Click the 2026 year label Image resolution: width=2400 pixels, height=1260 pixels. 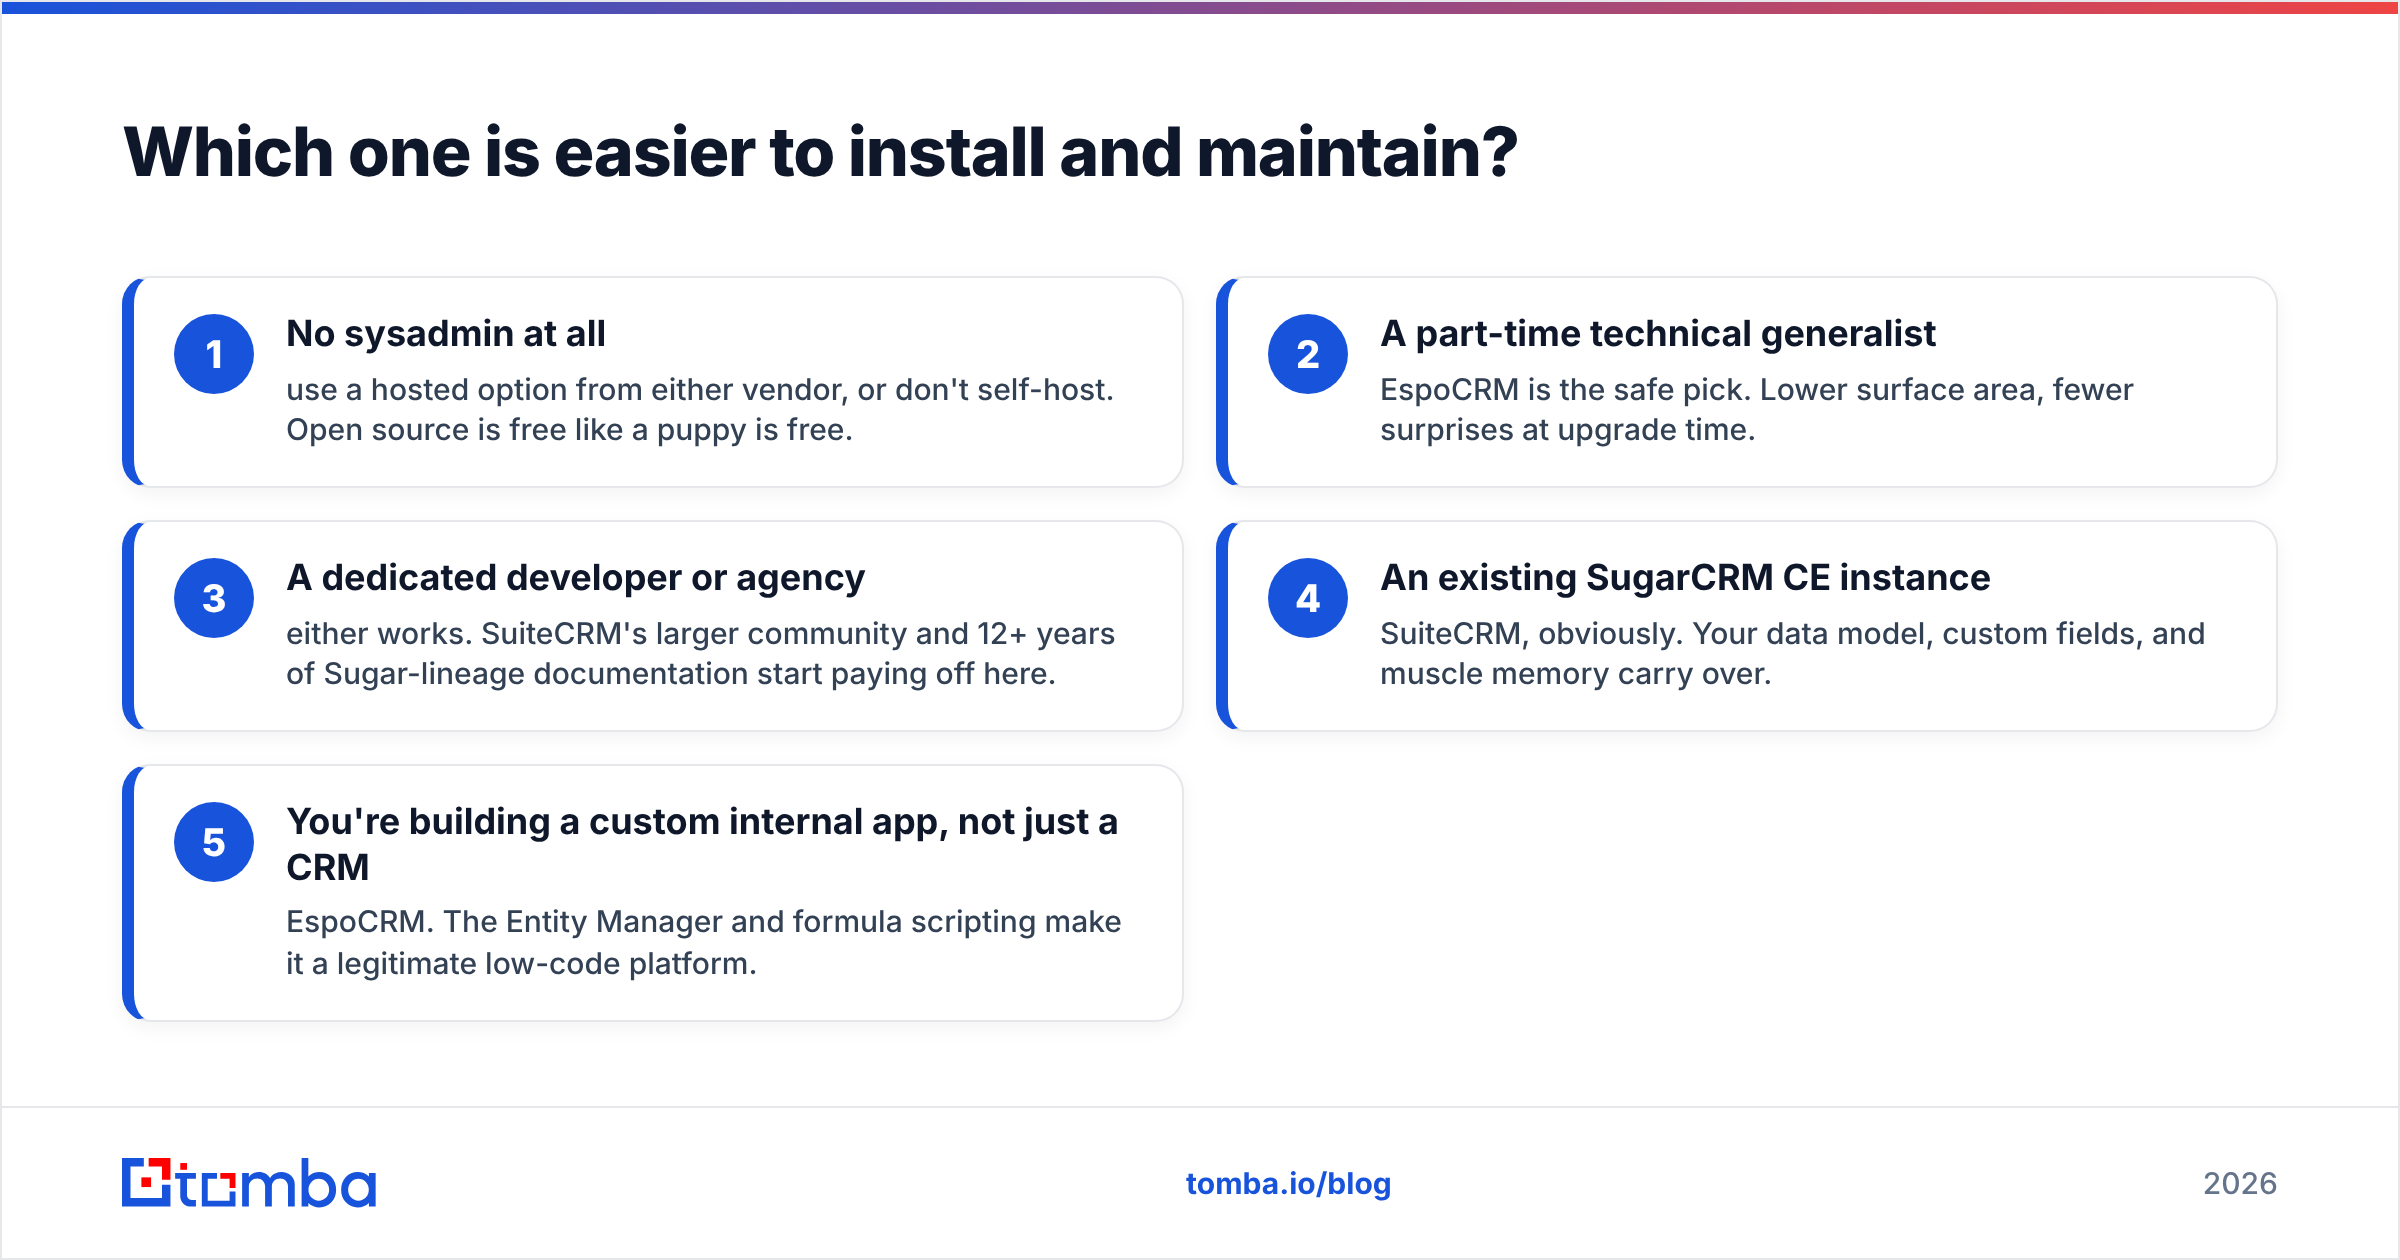2240,1184
